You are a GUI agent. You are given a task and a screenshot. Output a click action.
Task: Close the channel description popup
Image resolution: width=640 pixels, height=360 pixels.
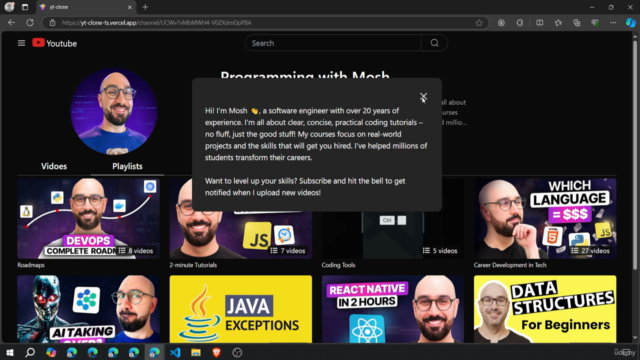(423, 97)
